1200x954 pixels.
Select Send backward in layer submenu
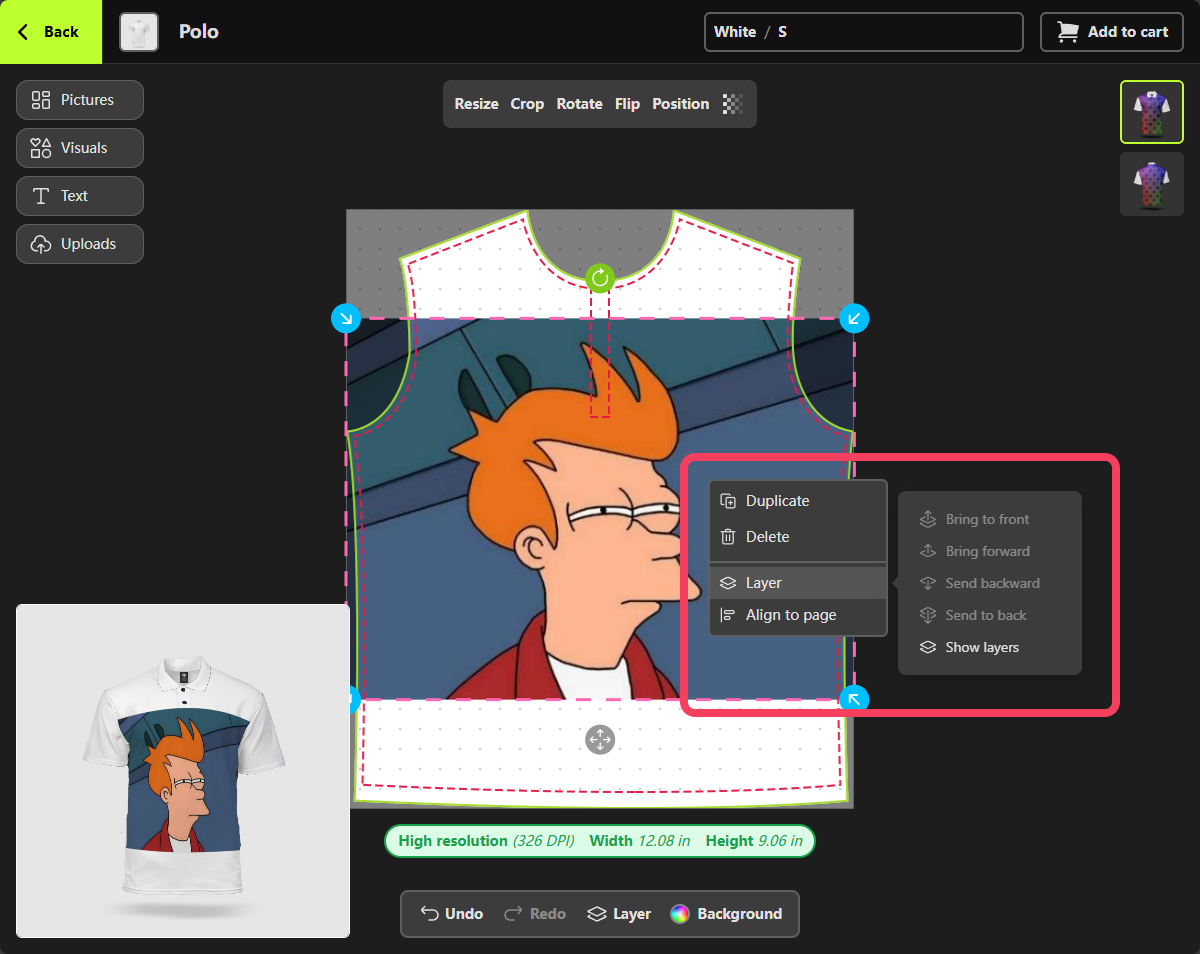coord(990,583)
